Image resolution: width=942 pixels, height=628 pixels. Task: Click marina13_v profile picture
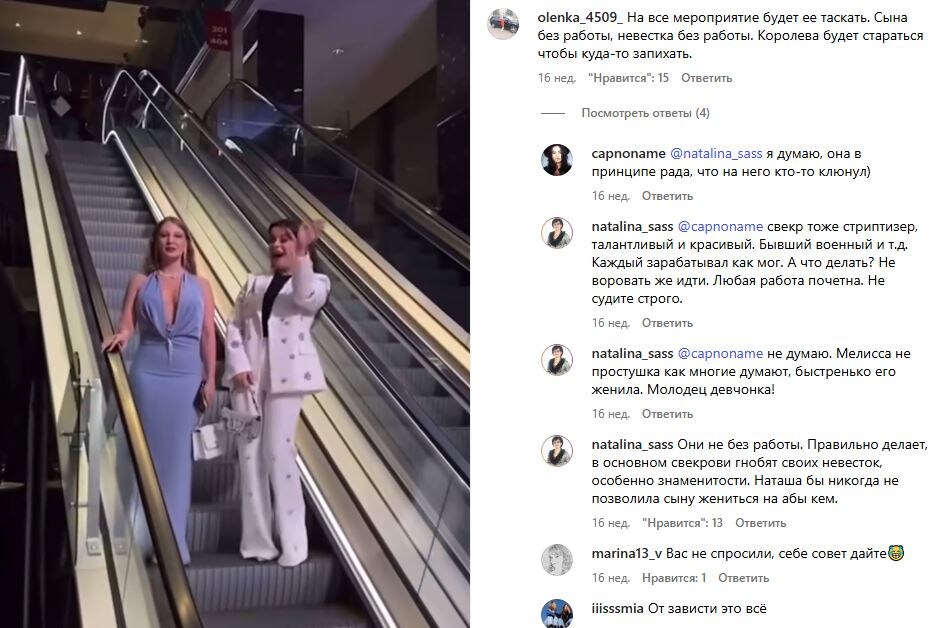tap(557, 560)
